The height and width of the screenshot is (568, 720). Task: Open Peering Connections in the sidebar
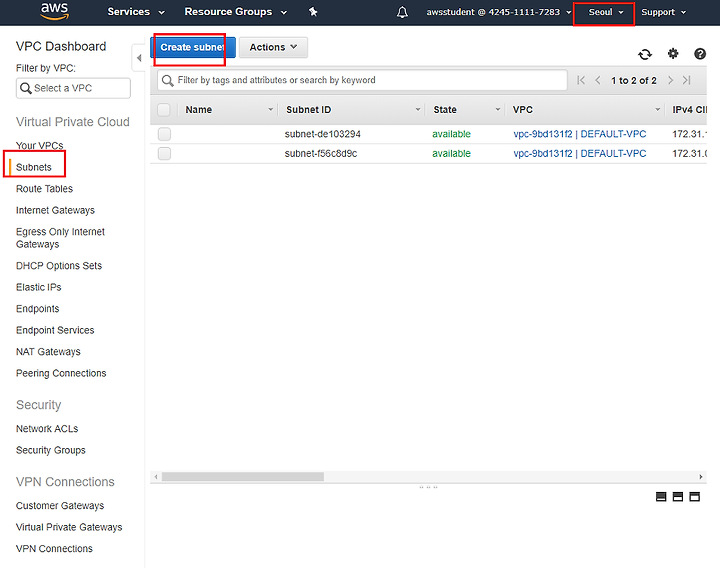tap(61, 373)
